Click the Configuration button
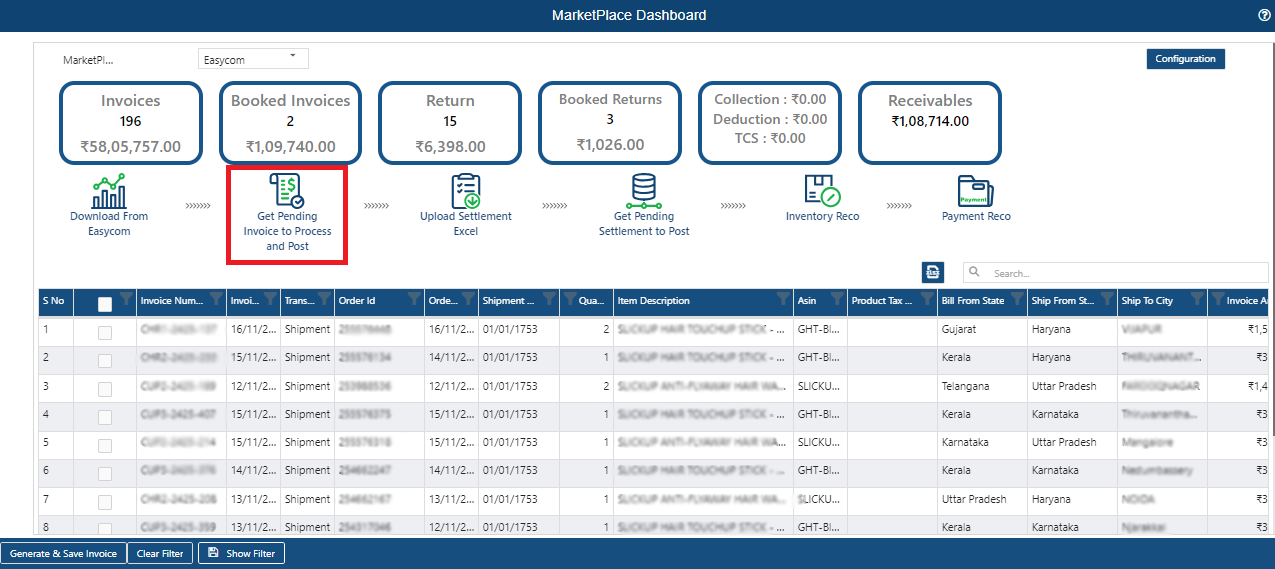Image resolution: width=1275 pixels, height=569 pixels. point(1185,59)
